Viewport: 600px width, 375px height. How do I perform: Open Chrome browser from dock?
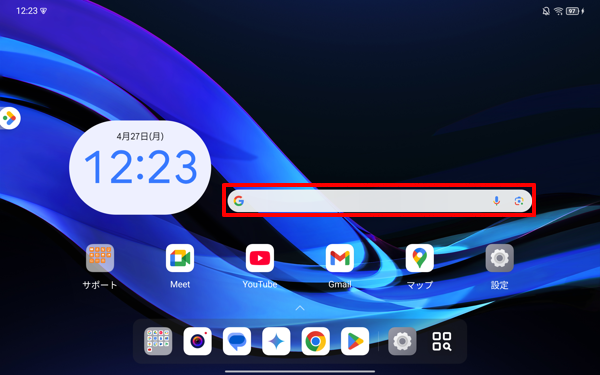[x=316, y=341]
